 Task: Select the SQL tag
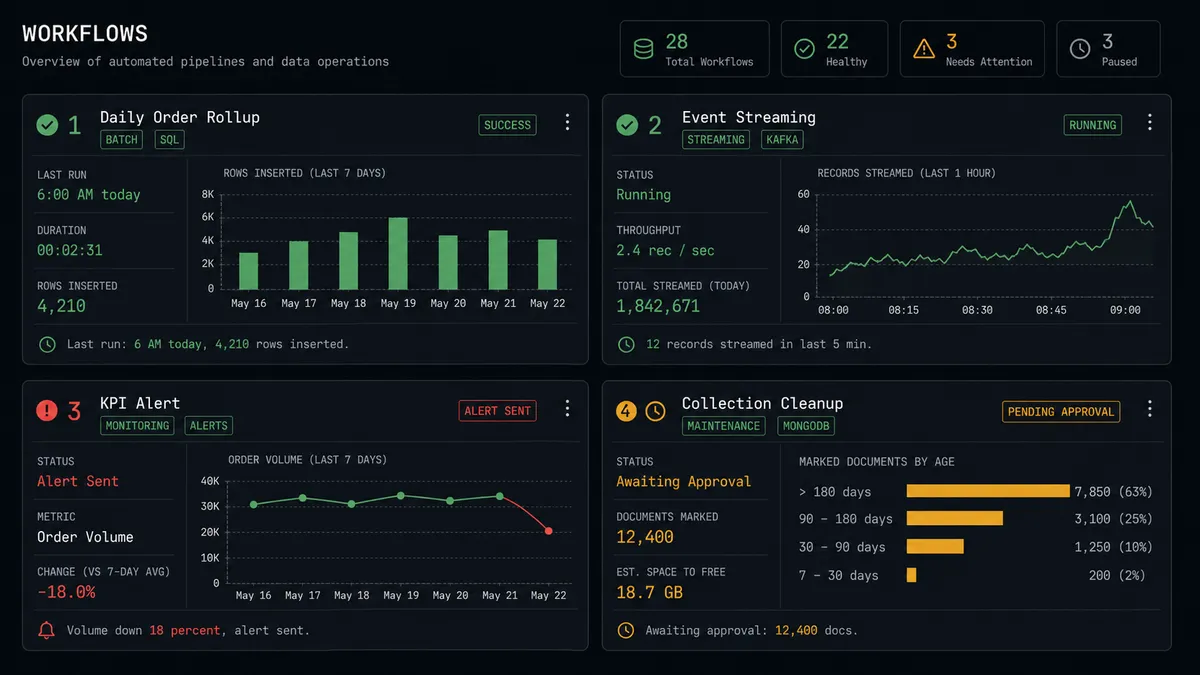click(170, 140)
